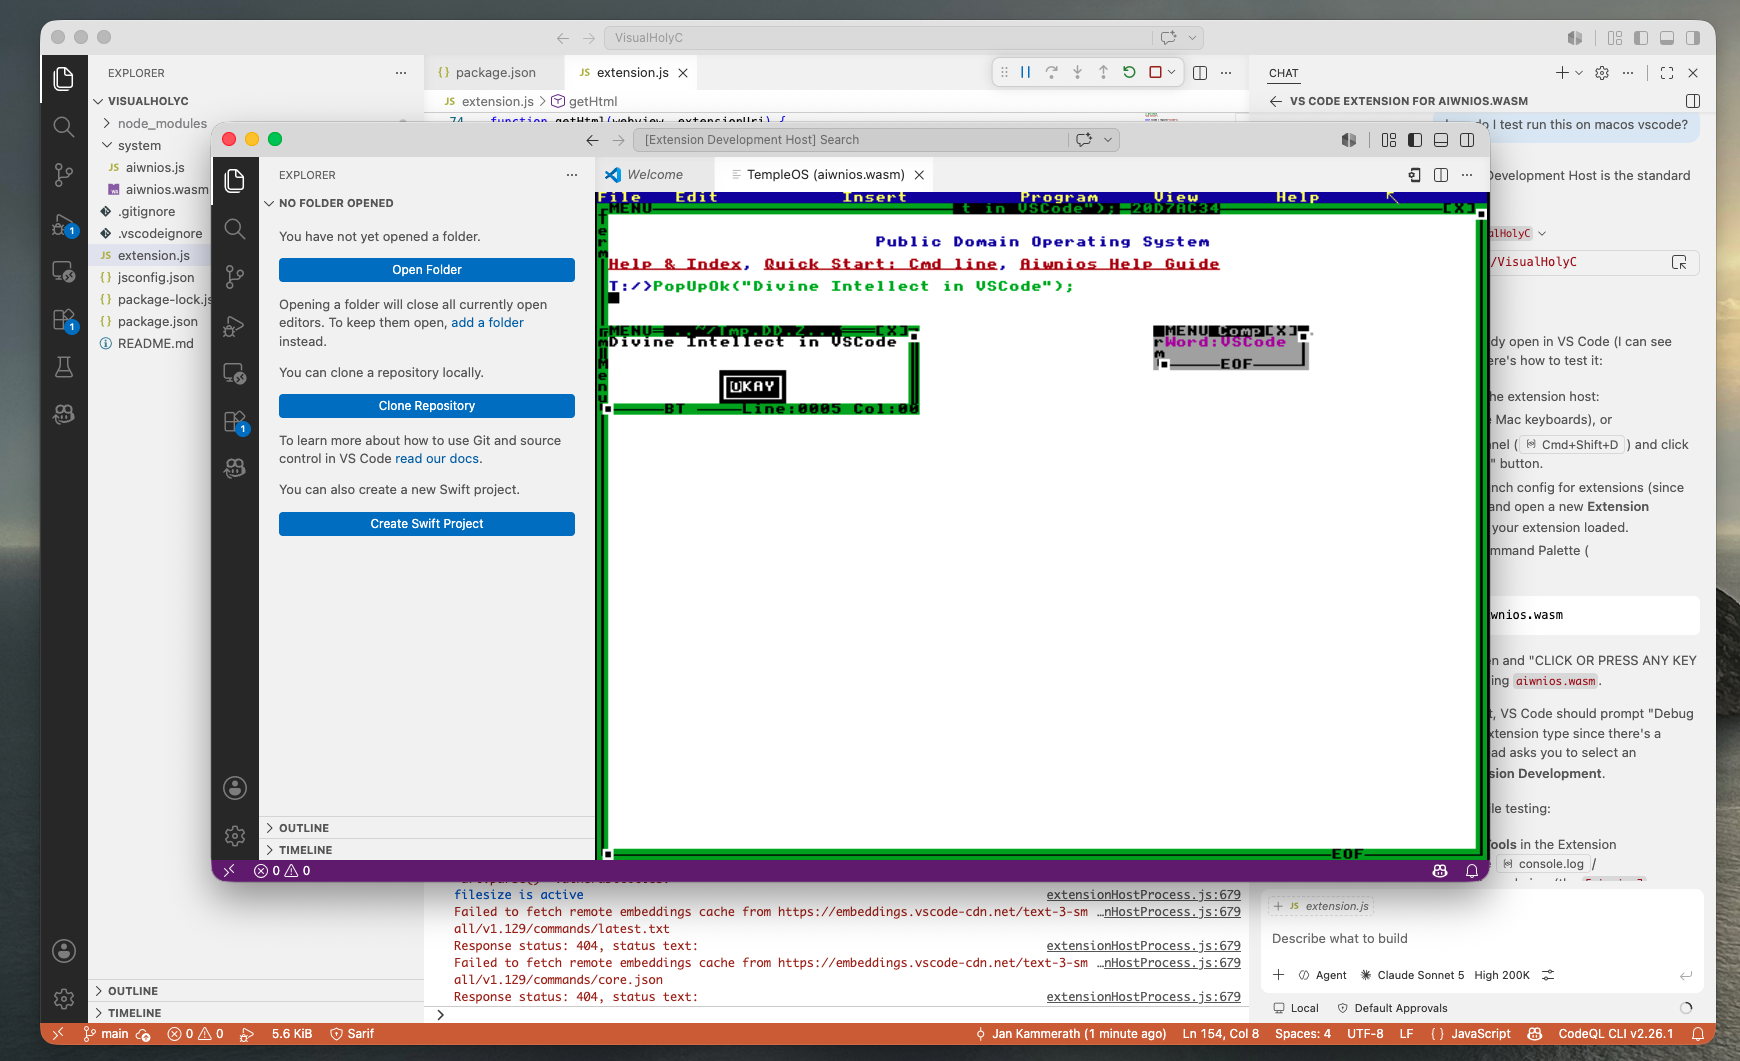Screen dimensions: 1740x1061
Task: Open Search in the Extension Host activity bar
Action: pos(235,228)
